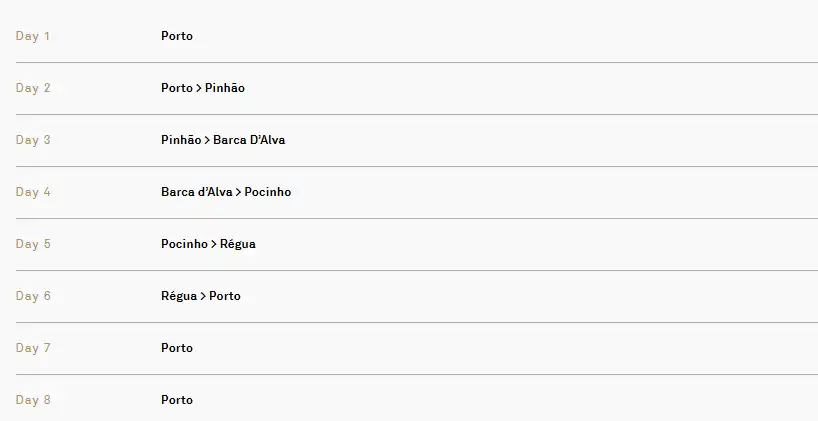This screenshot has height=421, width=818.
Task: Expand the Pocinho > Régua entry
Action: pyautogui.click(x=207, y=244)
